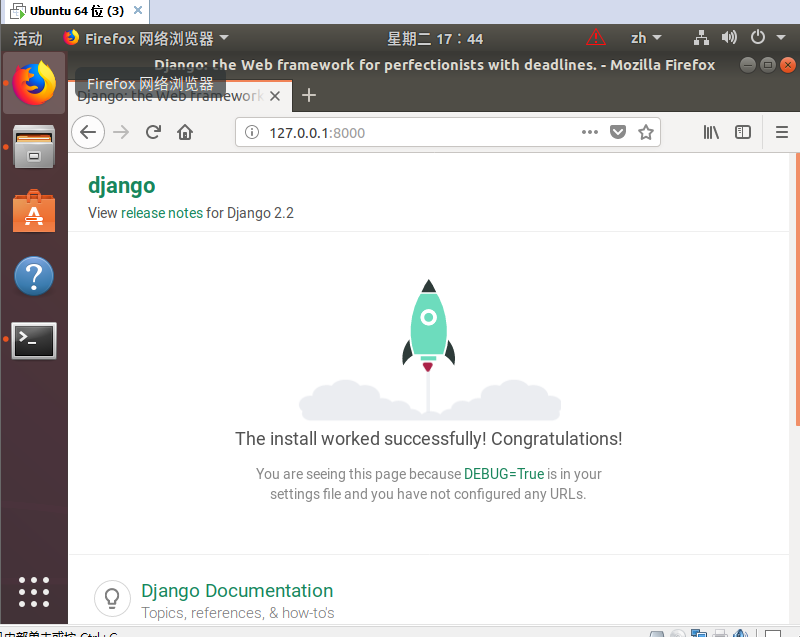Open a new tab with plus button
The width and height of the screenshot is (800, 637).
click(309, 95)
